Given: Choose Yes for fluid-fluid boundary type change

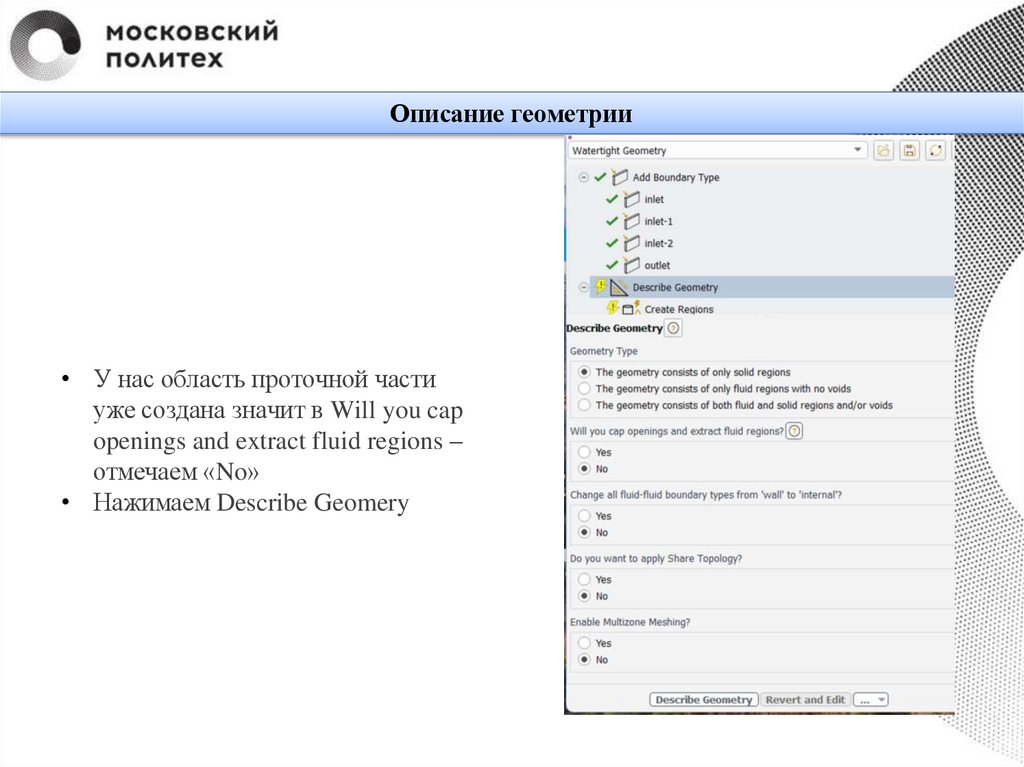Looking at the screenshot, I should (x=584, y=515).
